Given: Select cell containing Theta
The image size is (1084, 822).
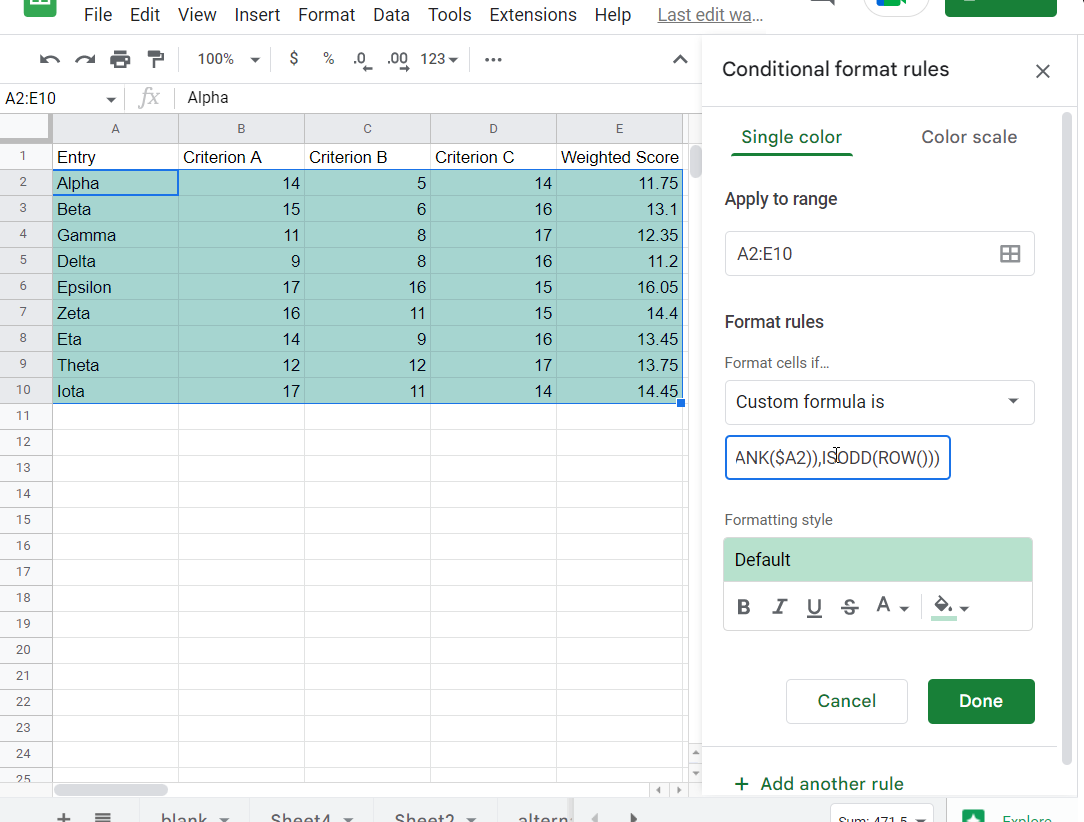Looking at the screenshot, I should pyautogui.click(x=115, y=365).
